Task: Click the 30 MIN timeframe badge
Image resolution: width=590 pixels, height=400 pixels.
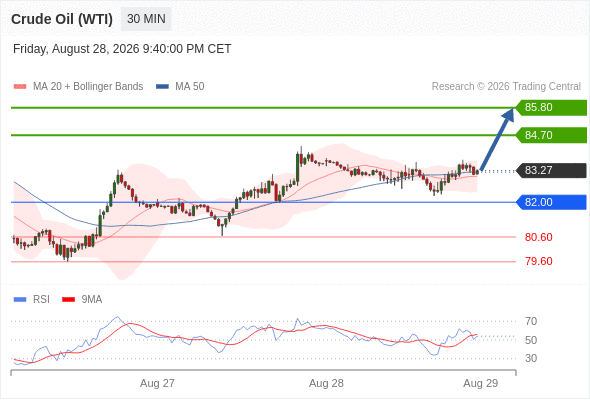Action: click(146, 19)
